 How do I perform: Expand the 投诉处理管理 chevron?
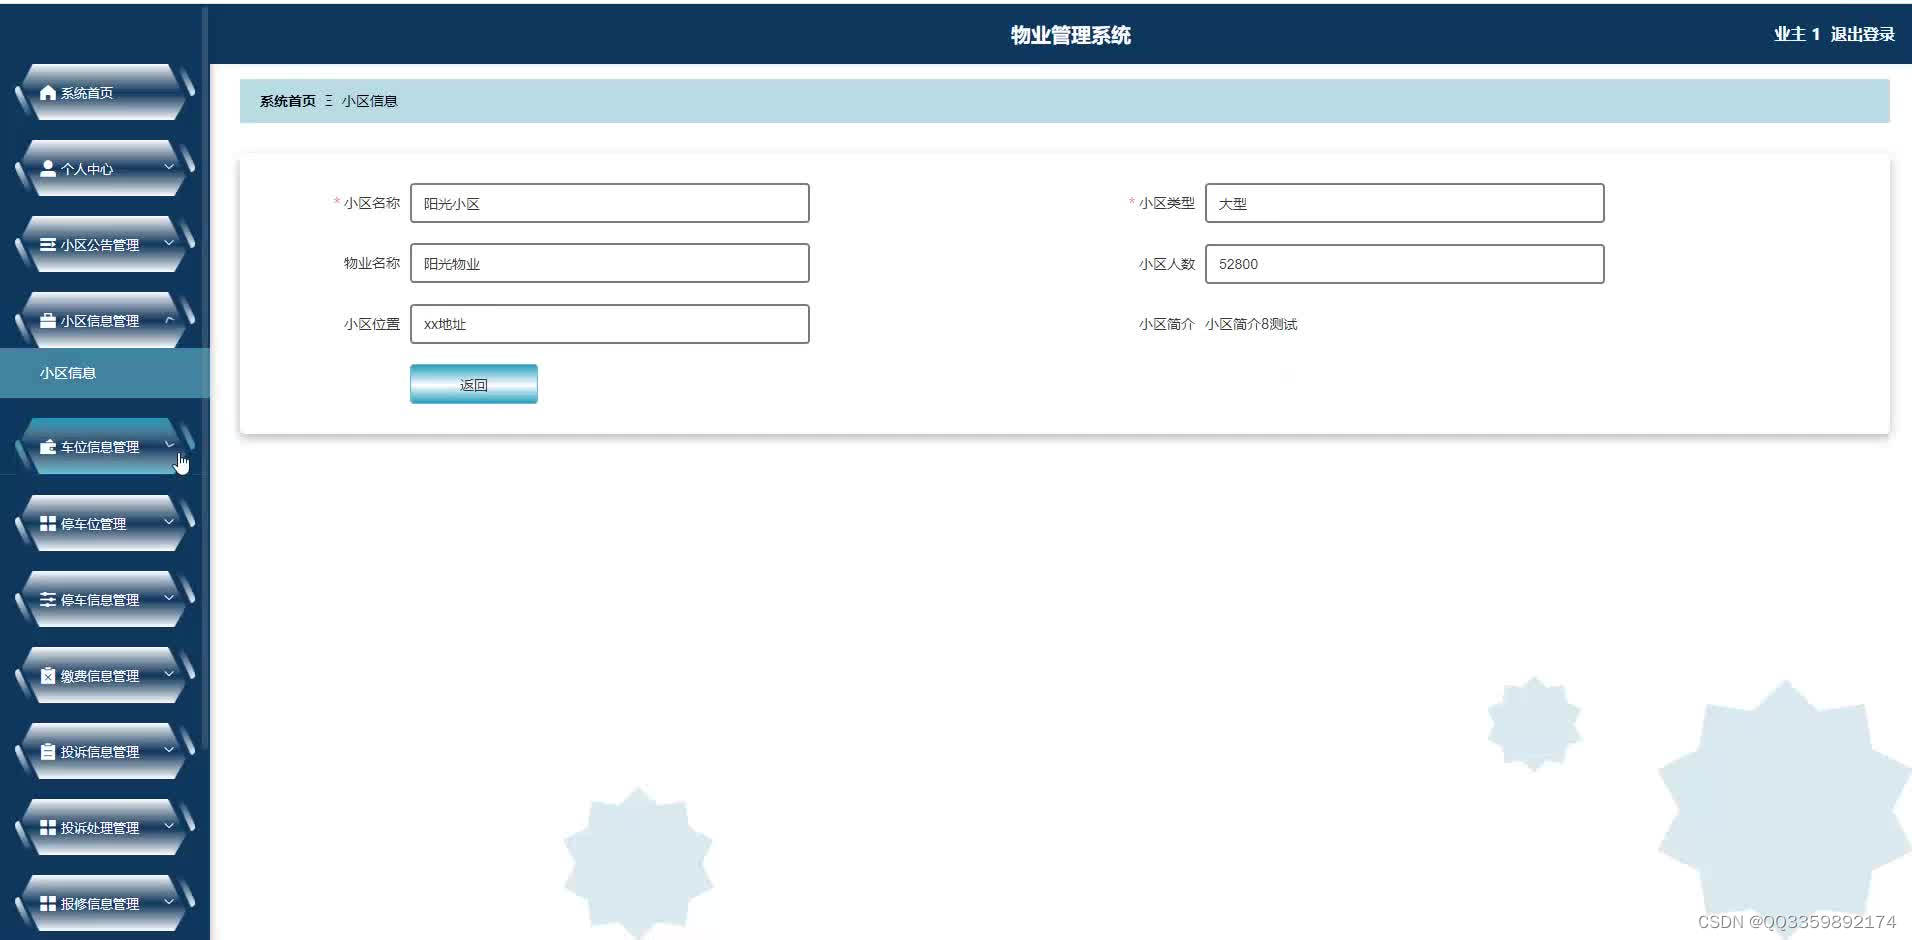(169, 826)
